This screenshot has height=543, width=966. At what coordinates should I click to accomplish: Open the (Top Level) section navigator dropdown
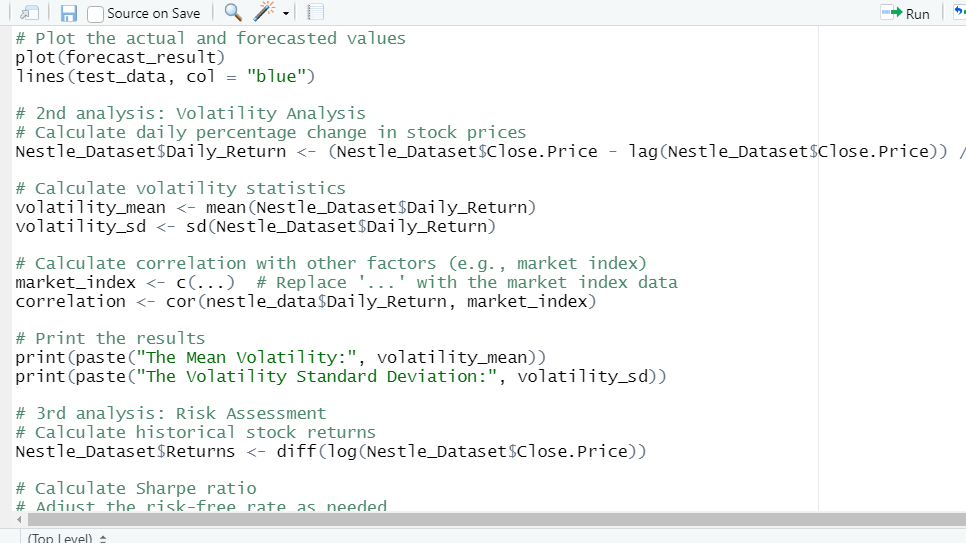[67, 538]
